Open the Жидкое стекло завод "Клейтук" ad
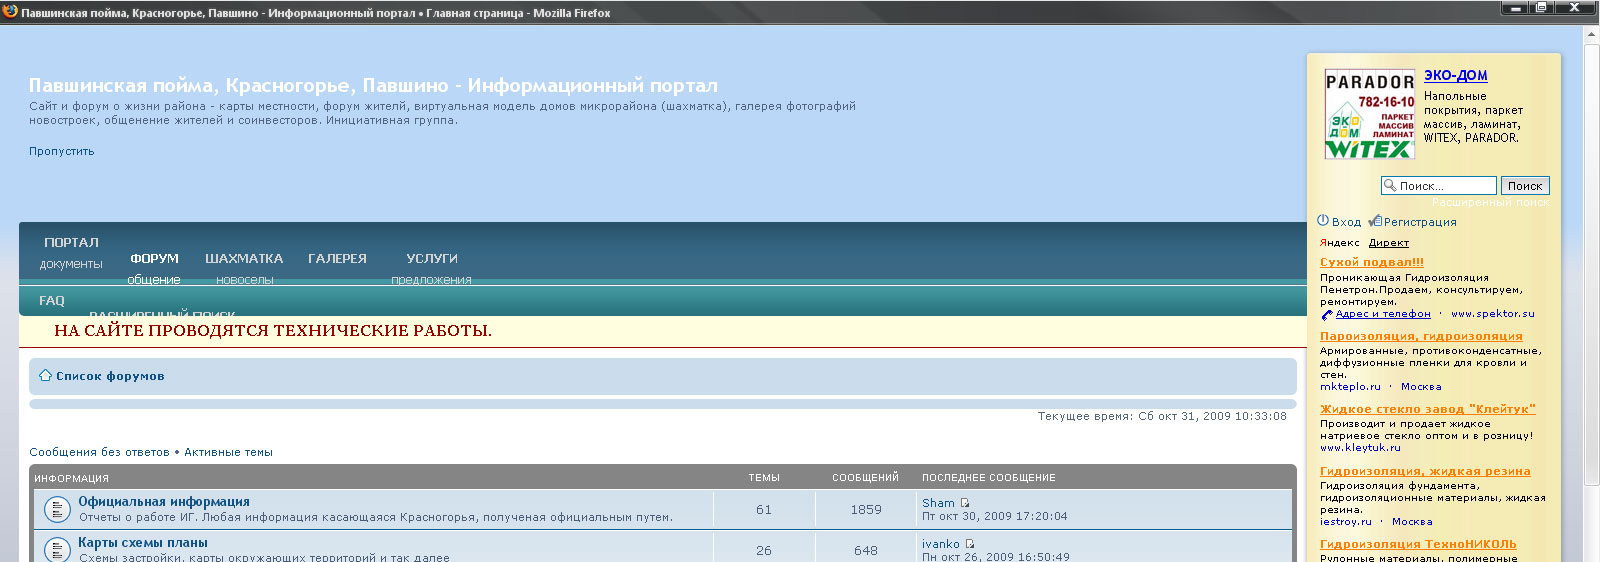1600x562 pixels. (1427, 409)
